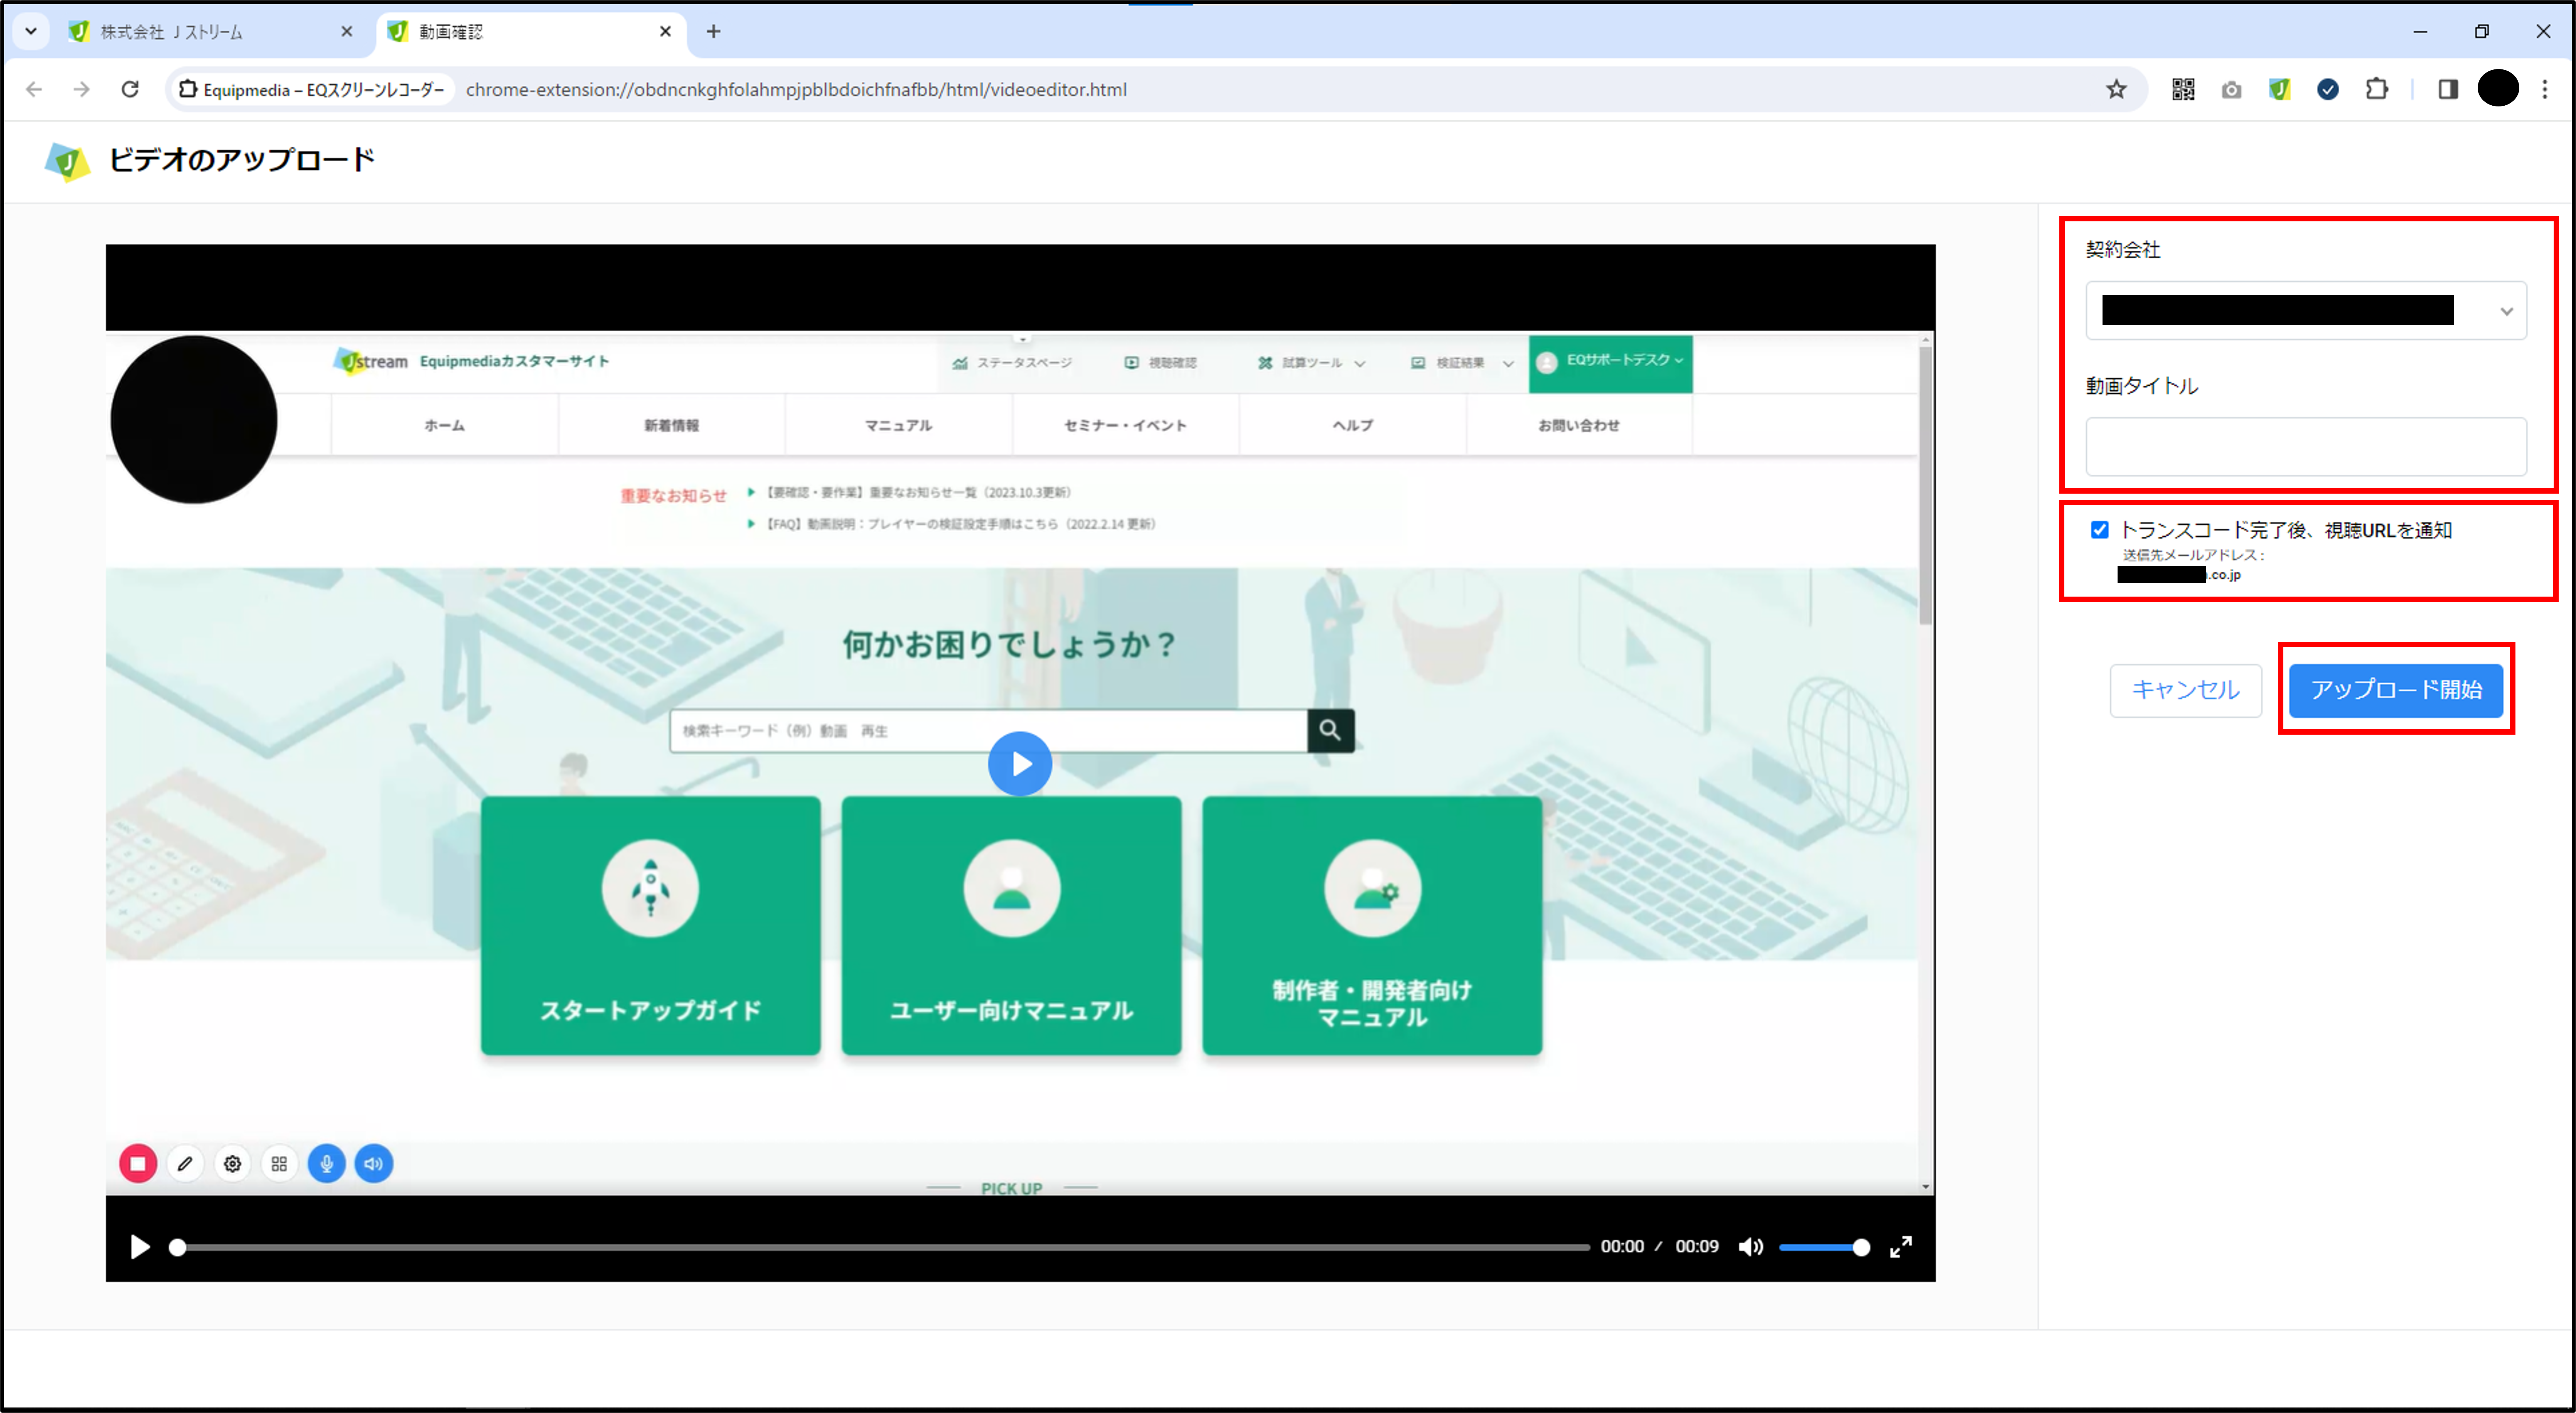
Task: Open the recorder settings gear icon
Action: (x=232, y=1164)
